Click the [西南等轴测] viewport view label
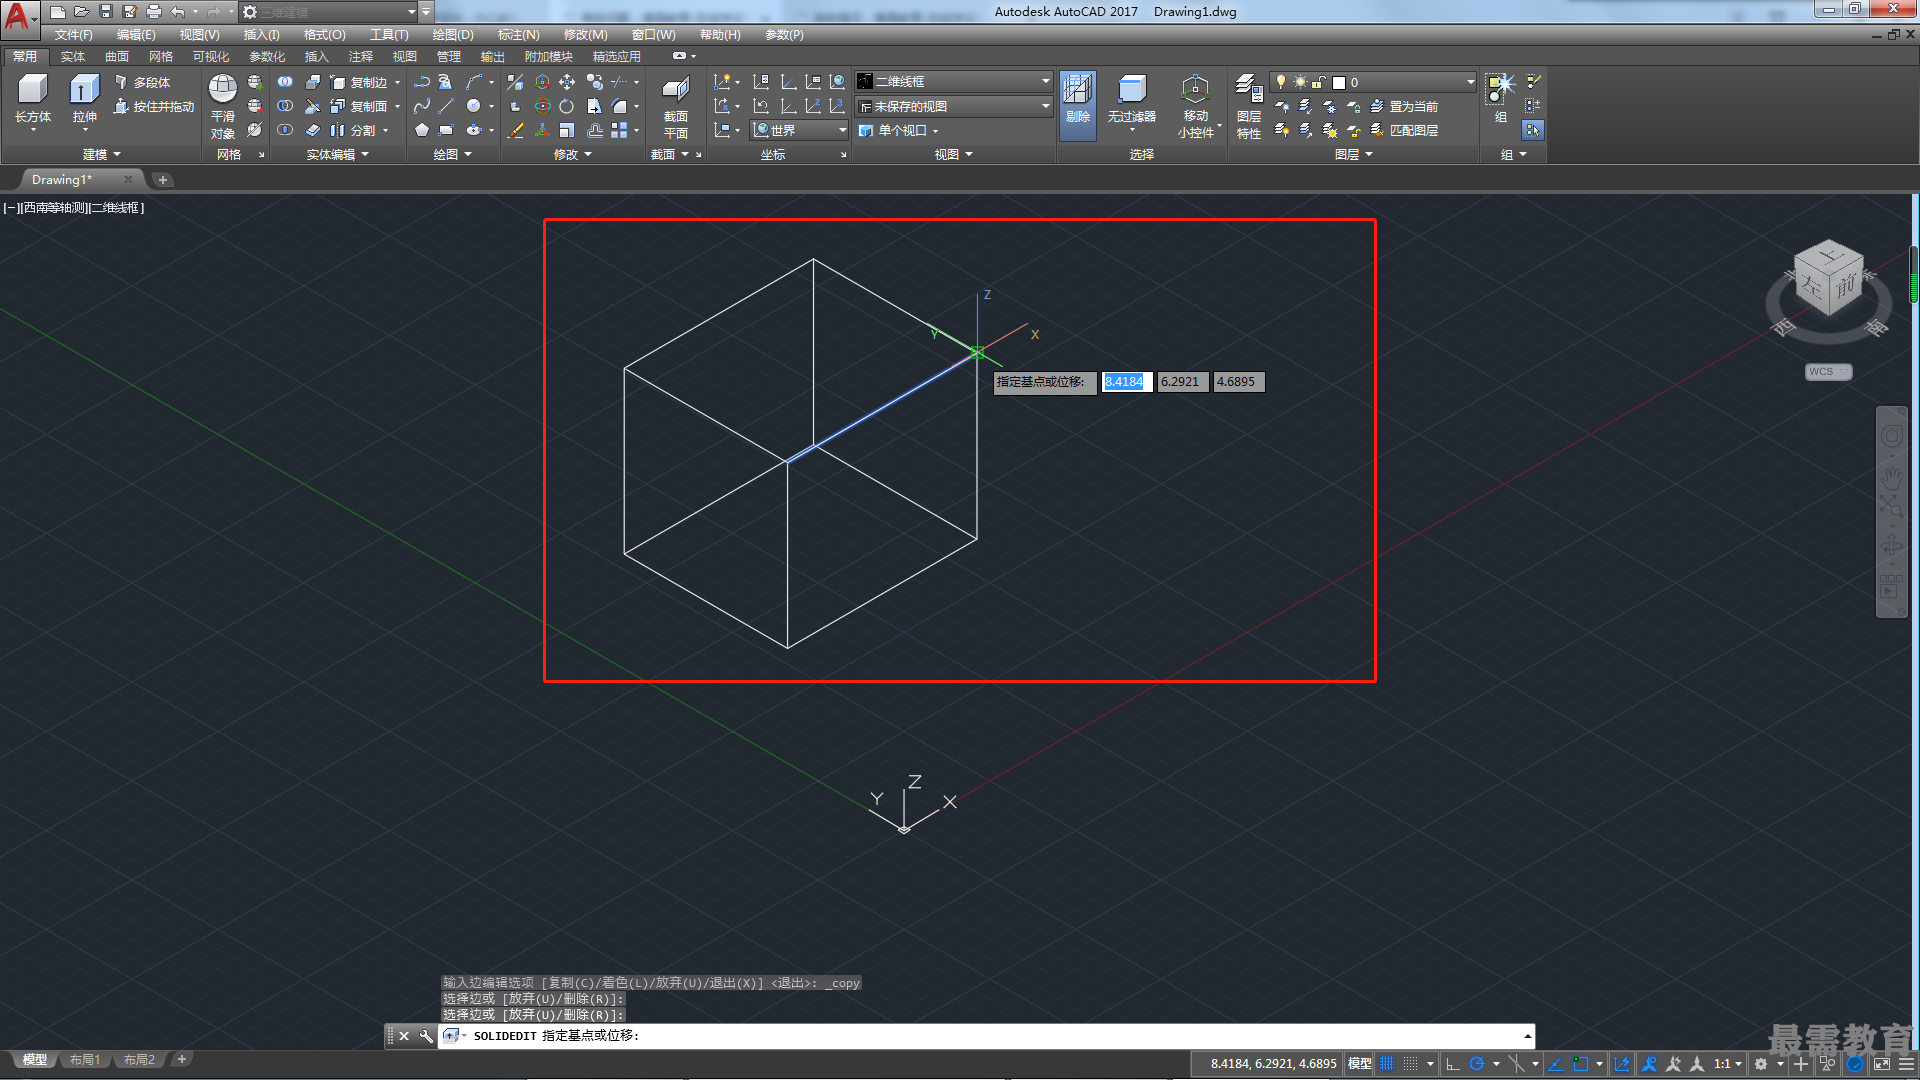This screenshot has width=1920, height=1080. coord(54,208)
